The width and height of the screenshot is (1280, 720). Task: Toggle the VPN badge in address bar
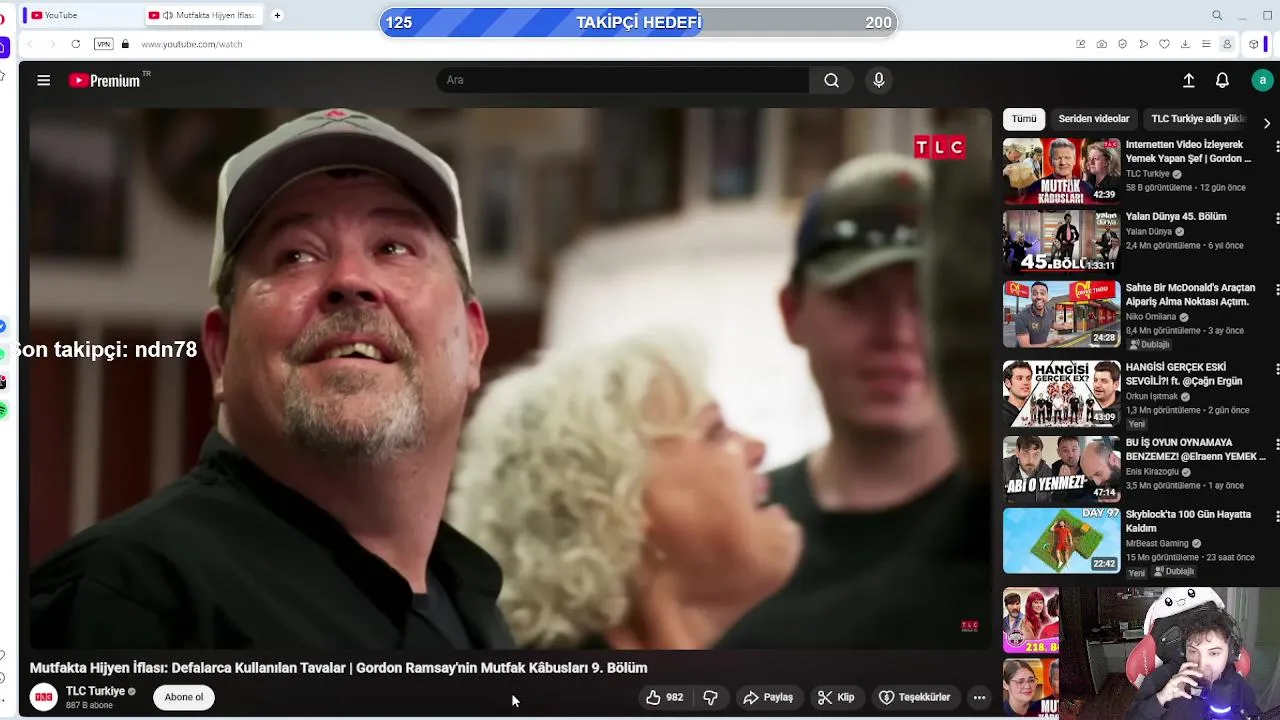(103, 44)
